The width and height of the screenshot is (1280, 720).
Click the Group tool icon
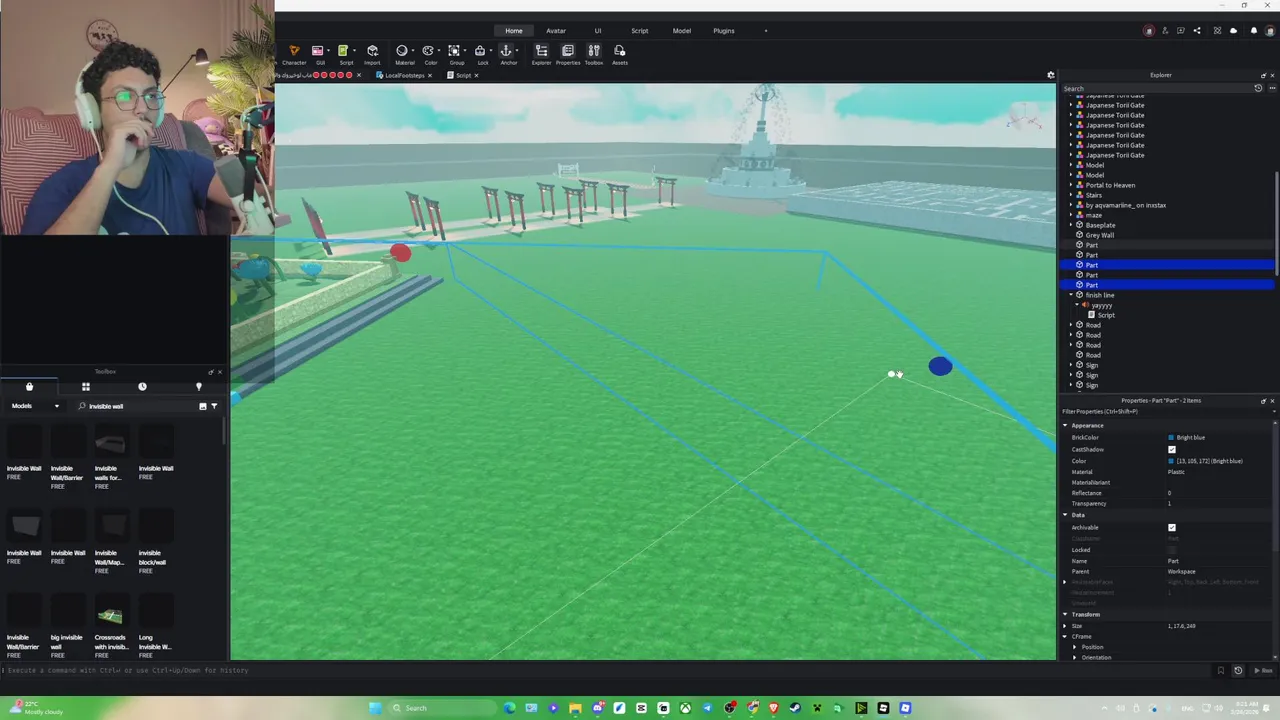pos(454,50)
